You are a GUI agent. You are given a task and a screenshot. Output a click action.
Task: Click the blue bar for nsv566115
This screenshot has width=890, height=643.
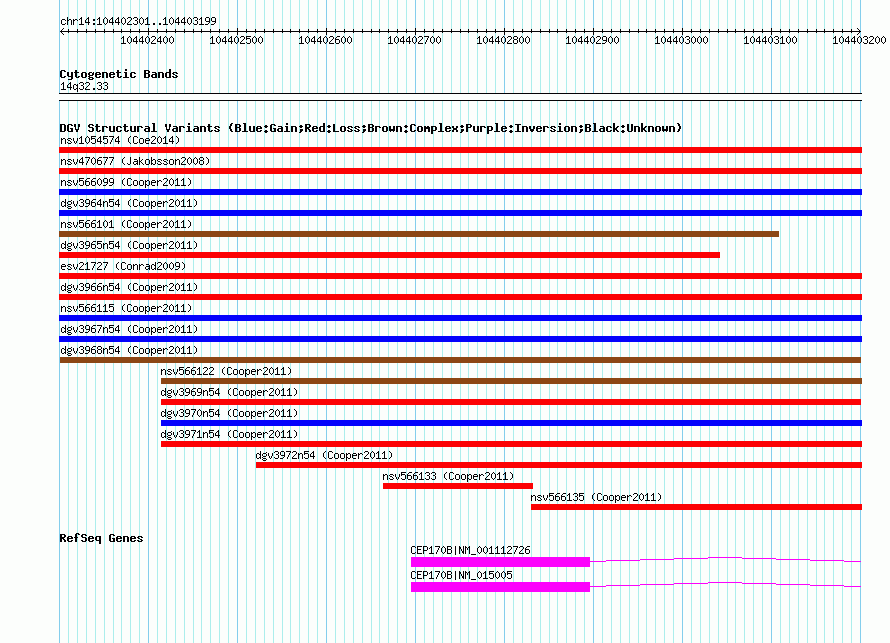point(460,318)
